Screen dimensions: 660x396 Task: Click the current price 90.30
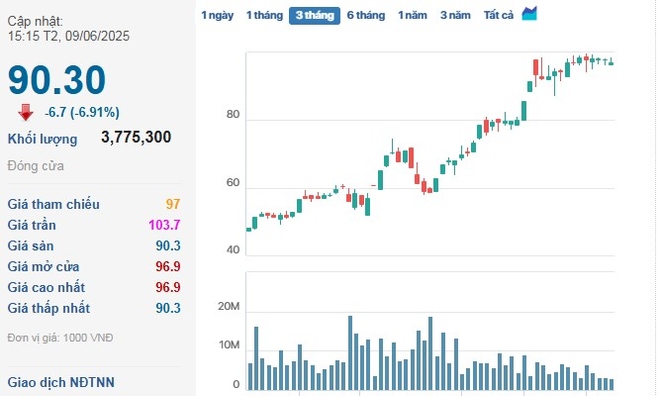(x=57, y=80)
